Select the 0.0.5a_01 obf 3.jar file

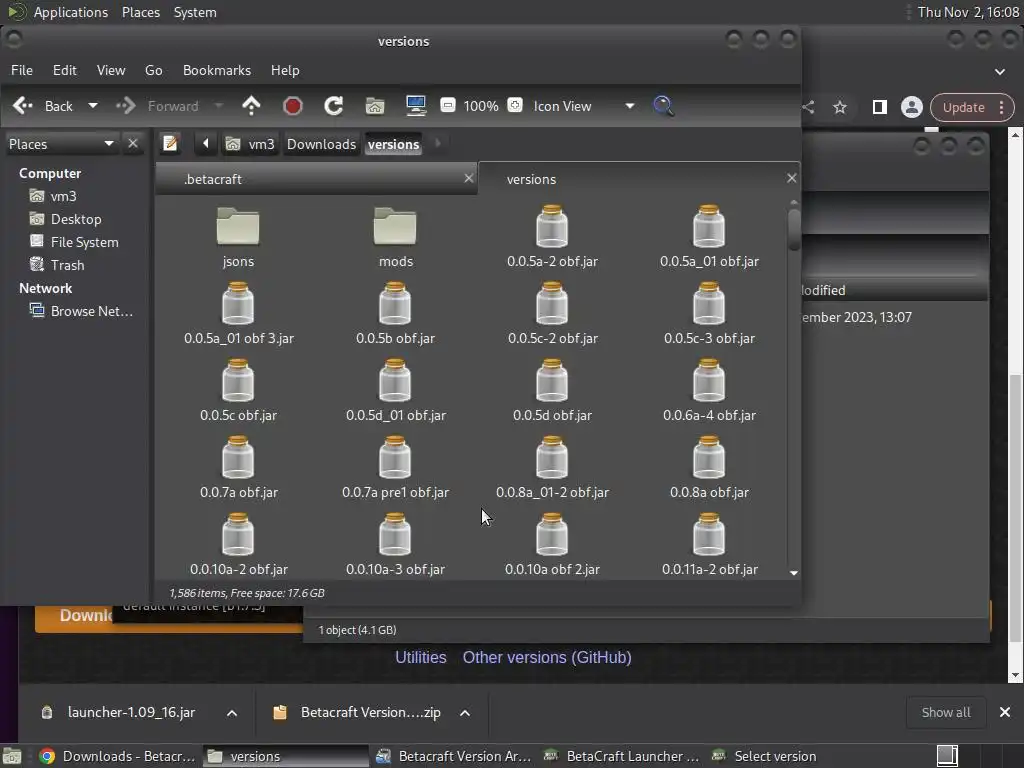238,313
